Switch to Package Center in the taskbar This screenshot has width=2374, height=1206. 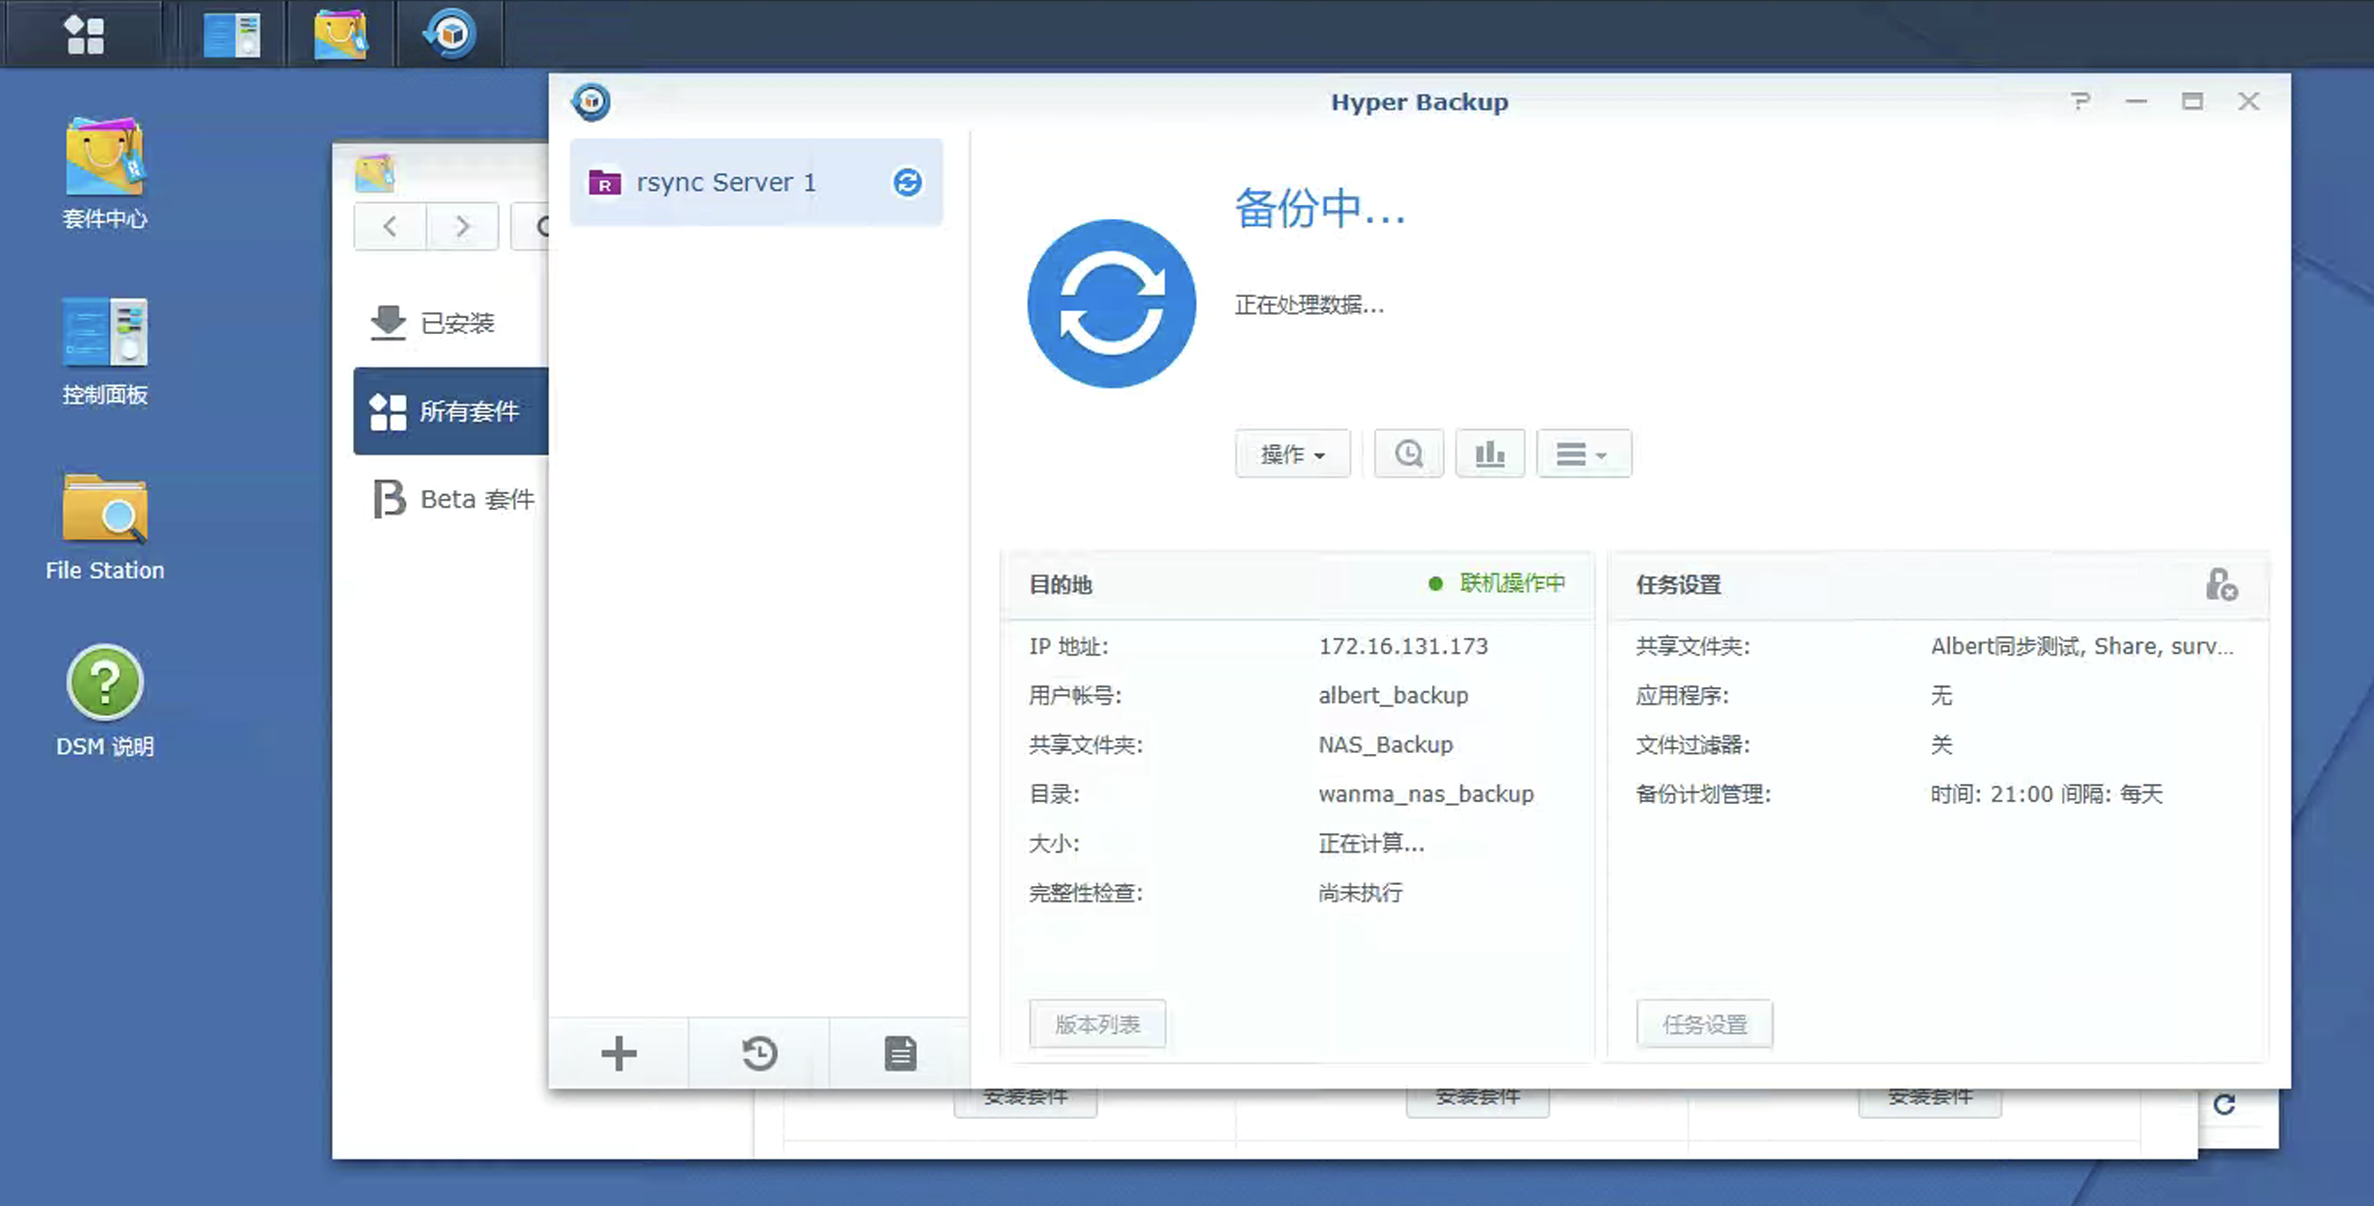coord(341,34)
